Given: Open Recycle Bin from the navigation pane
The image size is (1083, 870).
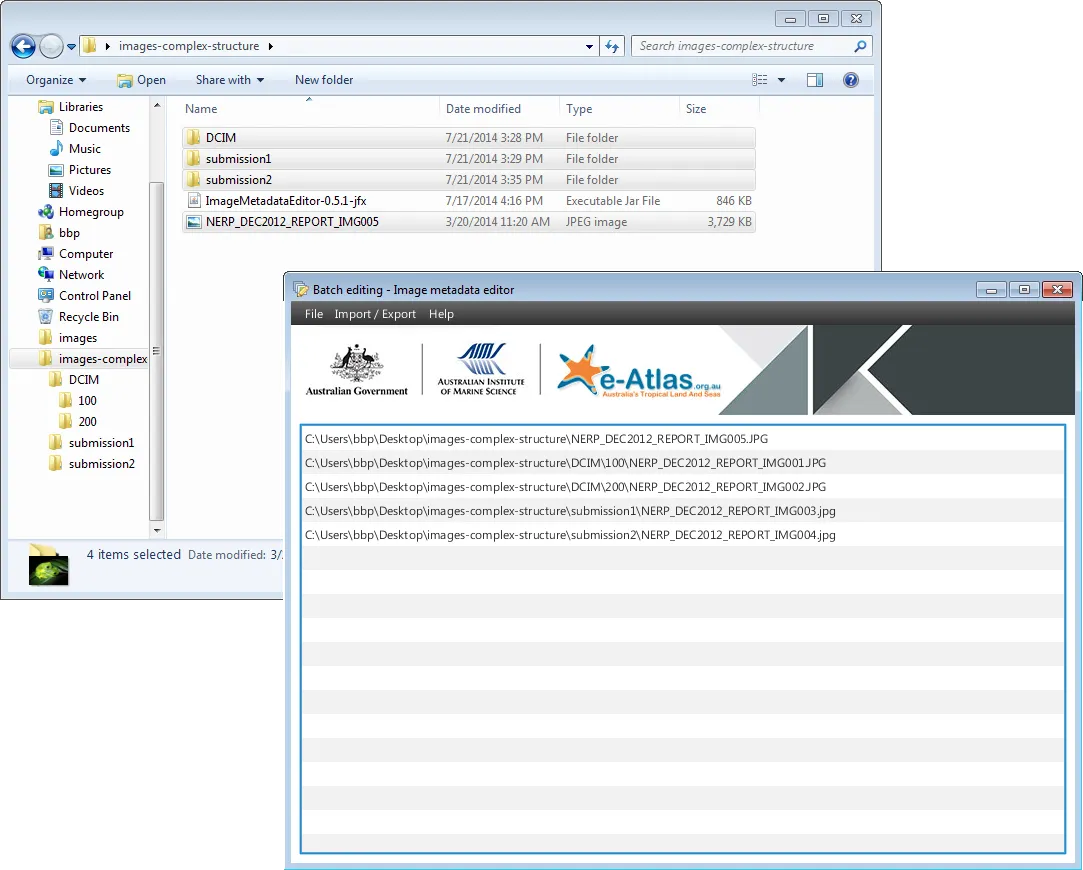Looking at the screenshot, I should point(79,317).
